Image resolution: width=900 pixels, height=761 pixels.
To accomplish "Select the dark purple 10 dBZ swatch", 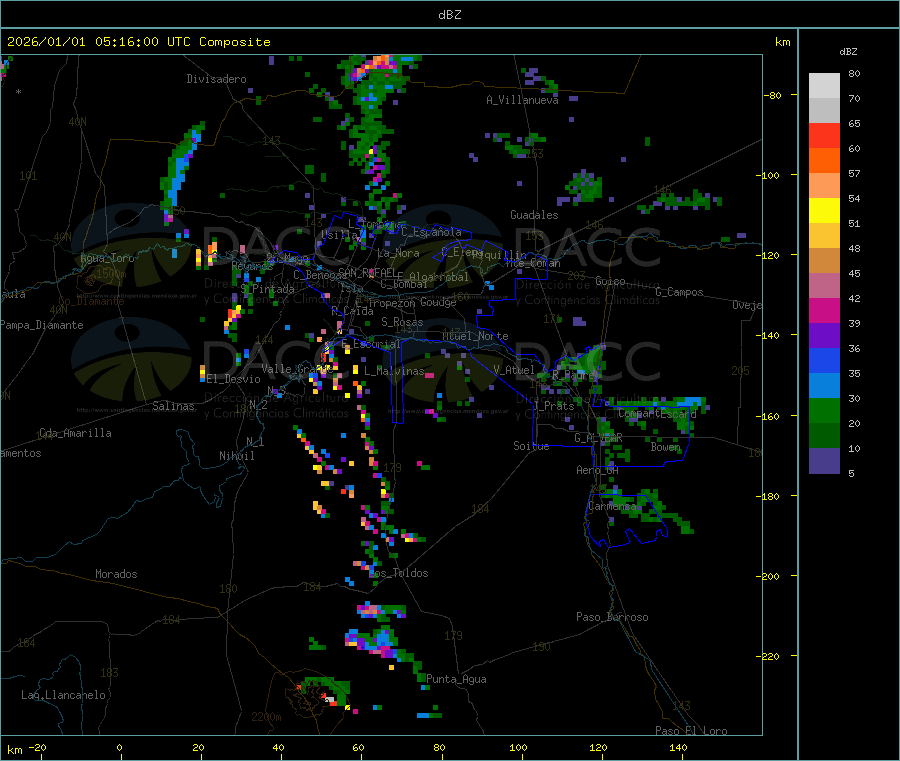I will (824, 460).
